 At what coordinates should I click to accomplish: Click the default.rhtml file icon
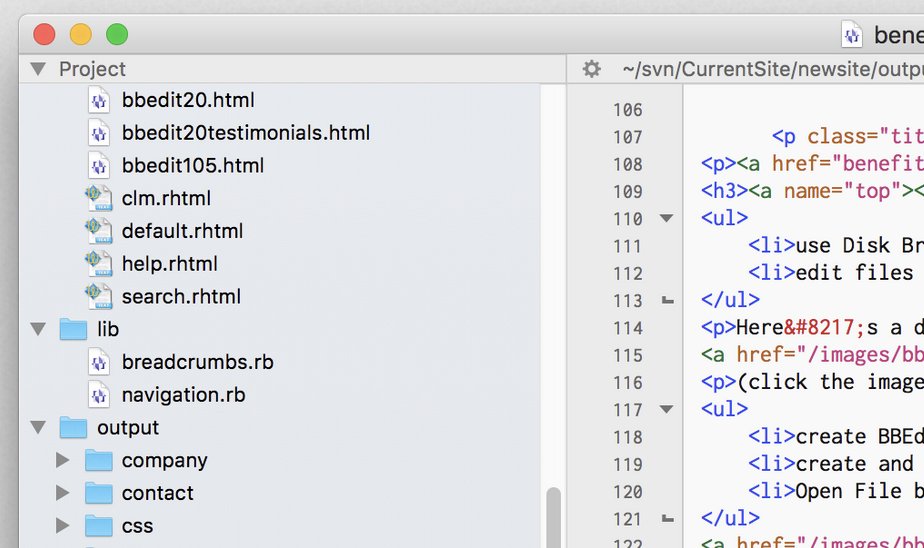98,231
